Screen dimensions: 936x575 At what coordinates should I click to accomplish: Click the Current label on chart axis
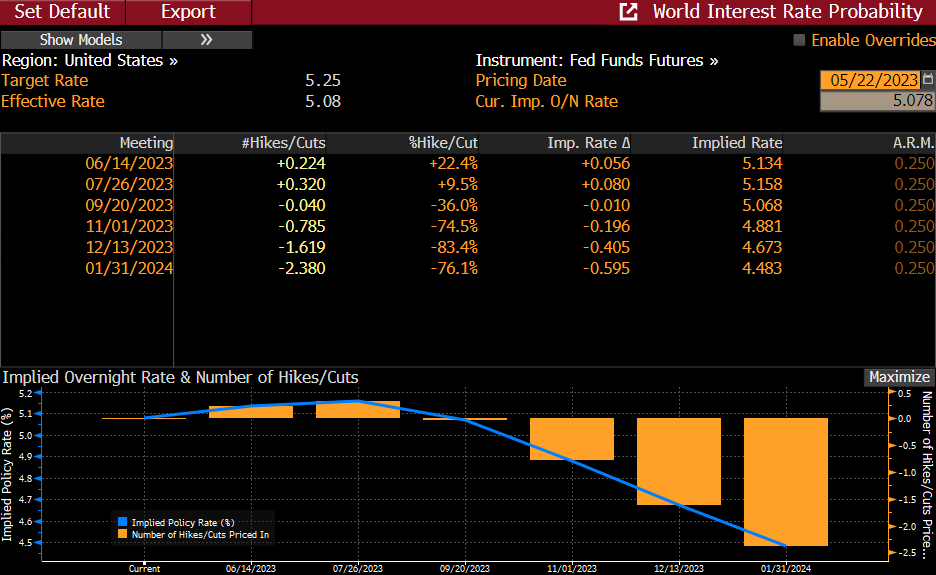pos(144,568)
